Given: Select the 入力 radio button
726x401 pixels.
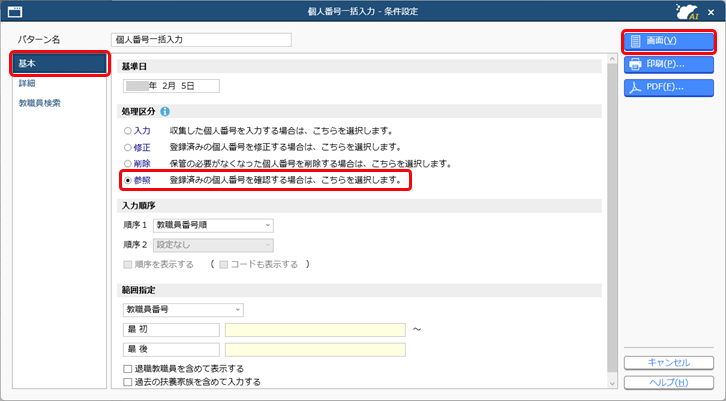Looking at the screenshot, I should pos(128,131).
